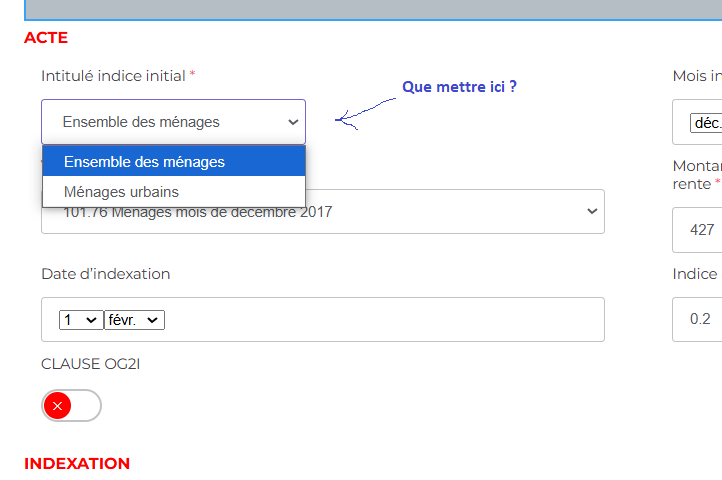722x480 pixels.
Task: Click chevron arrow of Intitulé indice initial dropdown
Action: click(x=293, y=122)
